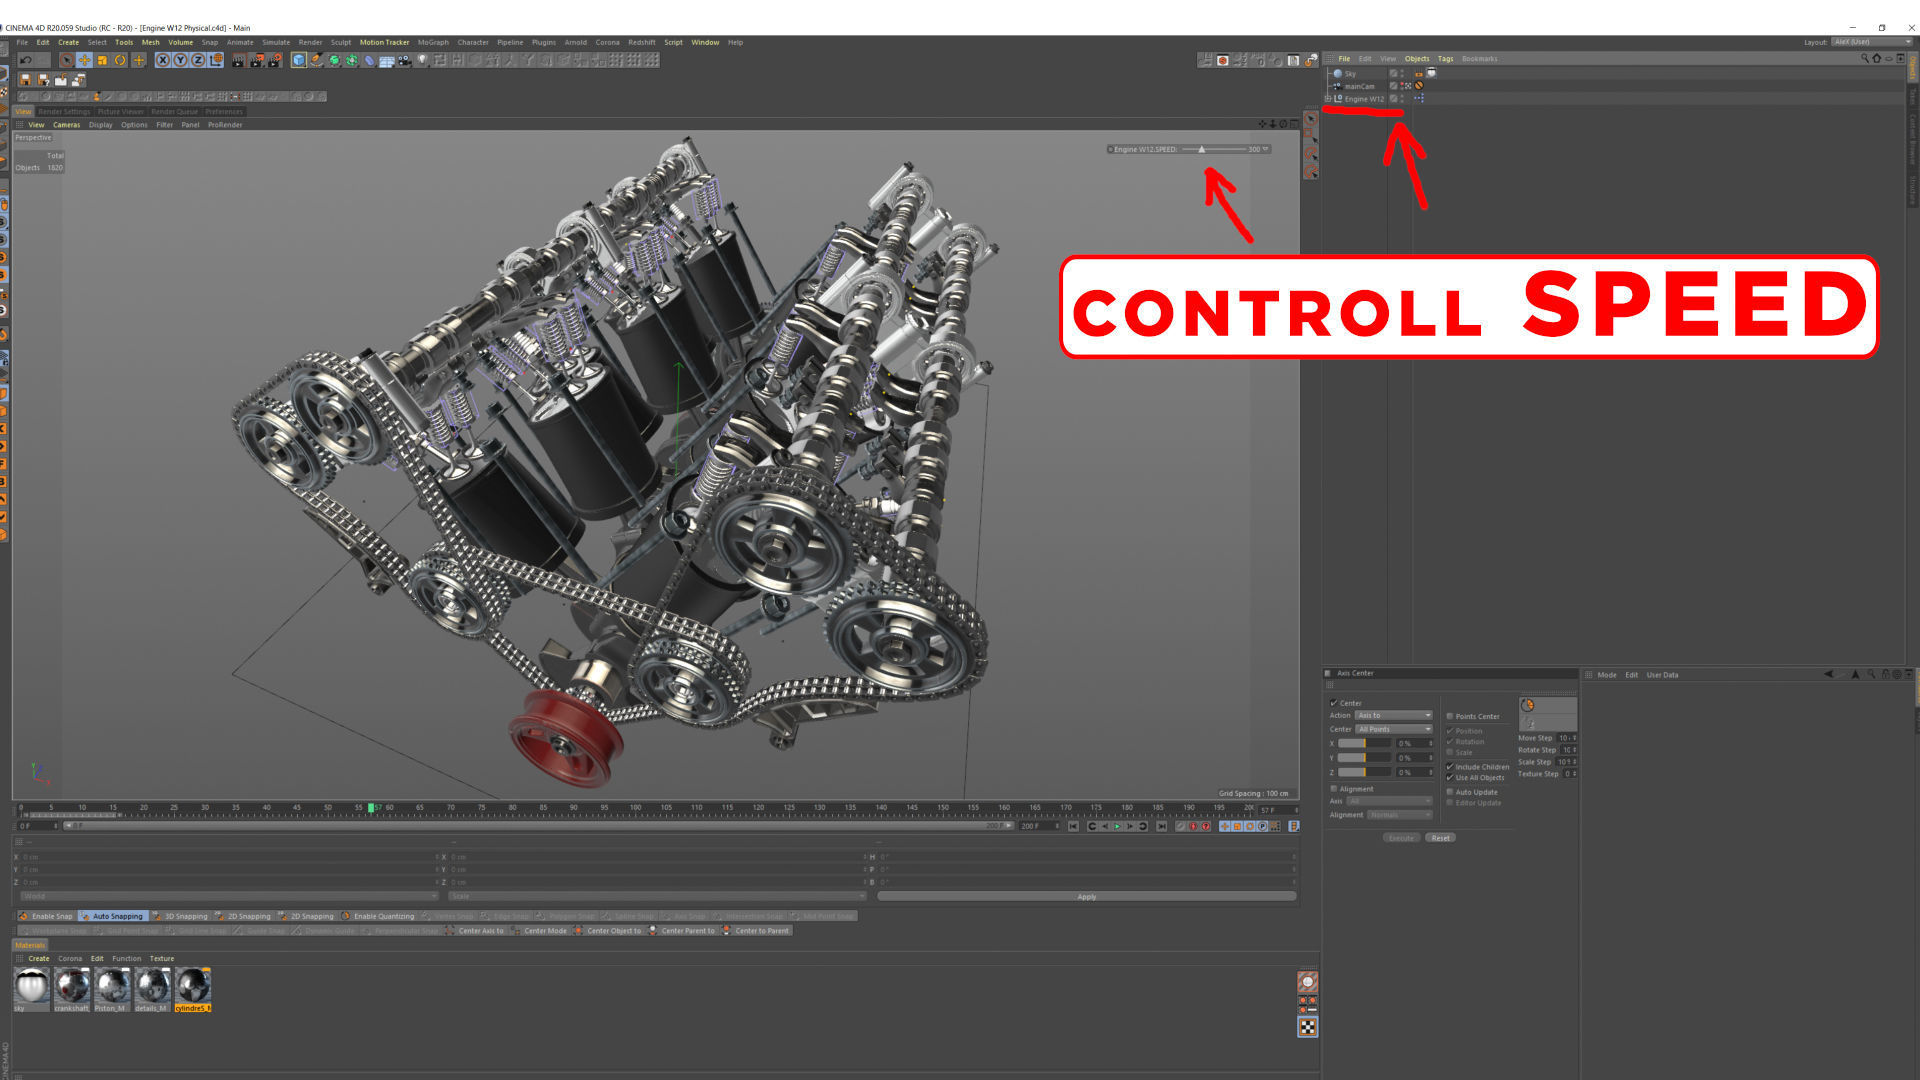The image size is (1920, 1080).
Task: Select the Move tool in toolbar
Action: (x=84, y=60)
